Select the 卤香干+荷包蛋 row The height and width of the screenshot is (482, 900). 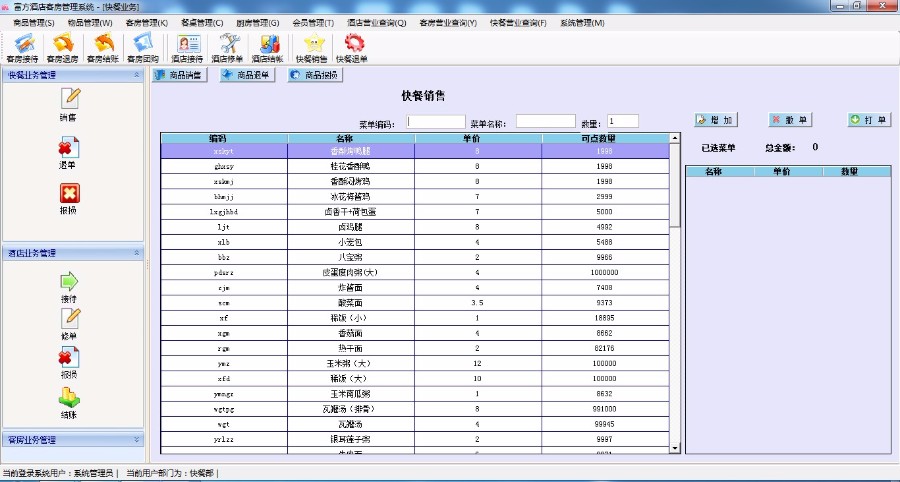coord(415,212)
